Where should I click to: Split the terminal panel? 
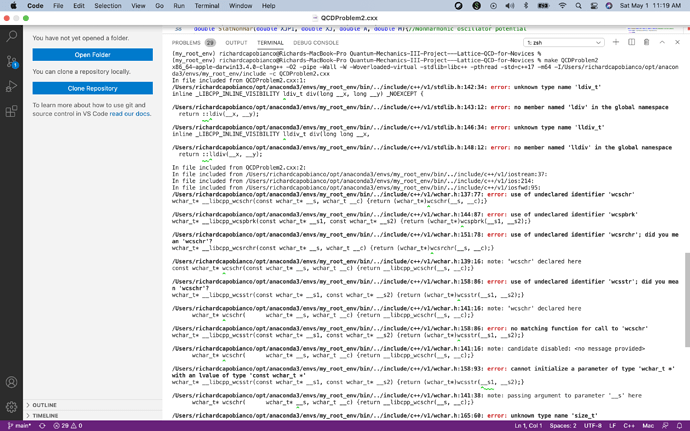631,42
